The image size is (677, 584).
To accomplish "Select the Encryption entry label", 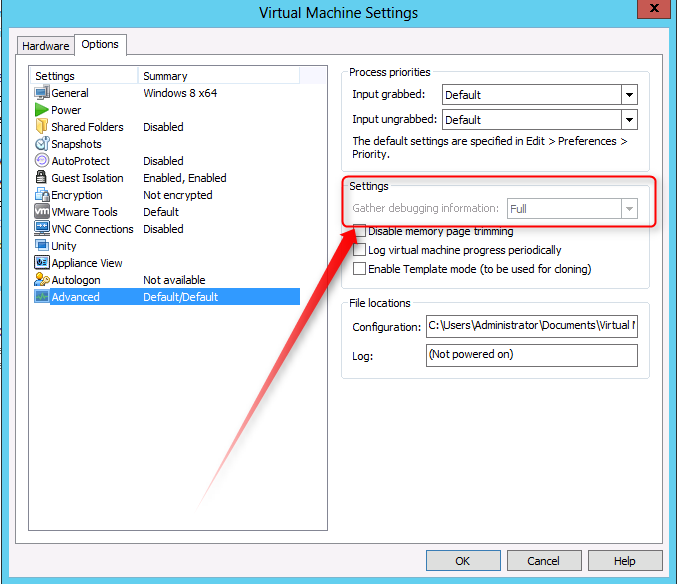I will point(77,195).
